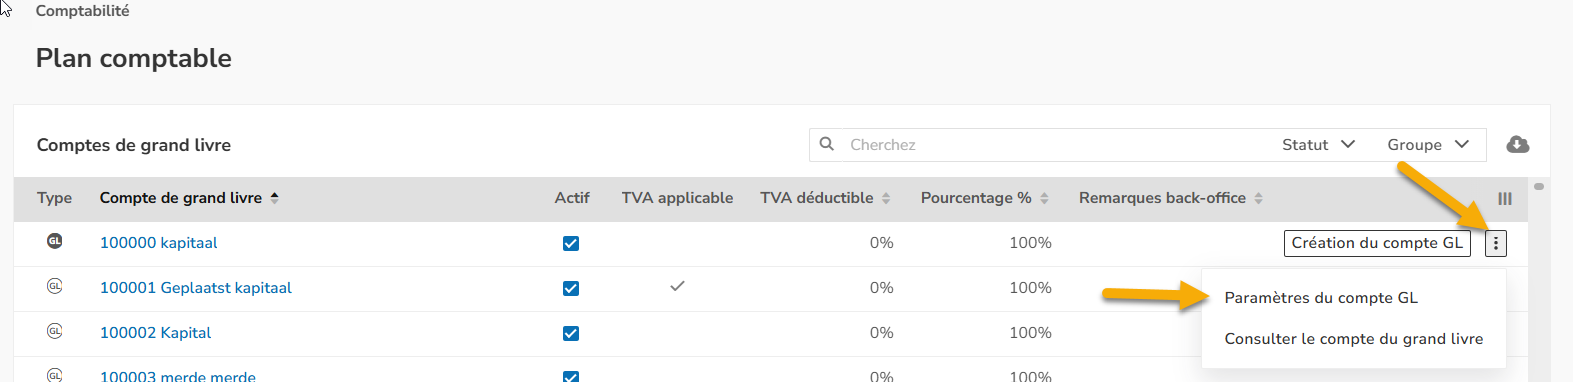Click the magnifier search icon

(x=827, y=144)
